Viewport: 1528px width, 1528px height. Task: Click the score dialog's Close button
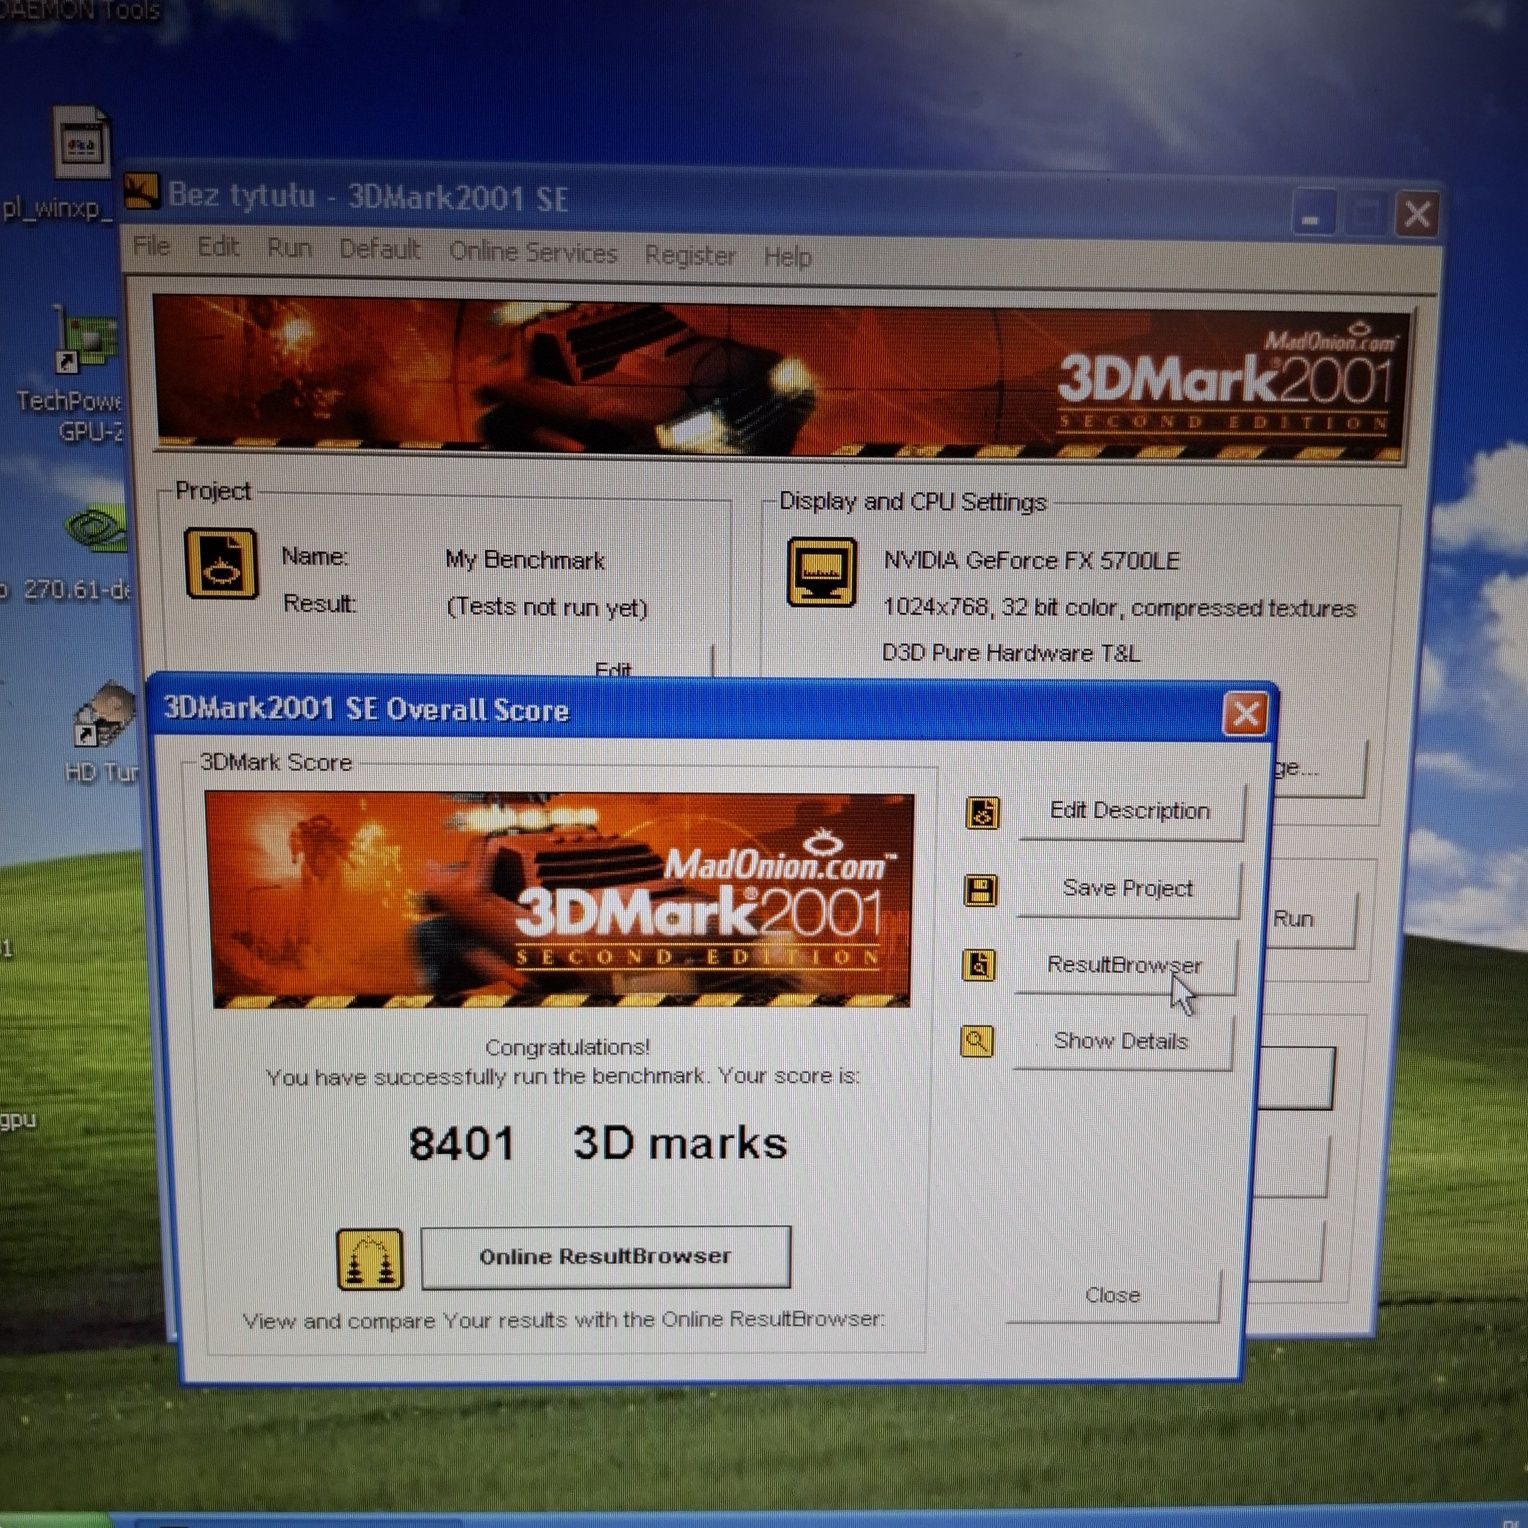tap(1113, 1296)
